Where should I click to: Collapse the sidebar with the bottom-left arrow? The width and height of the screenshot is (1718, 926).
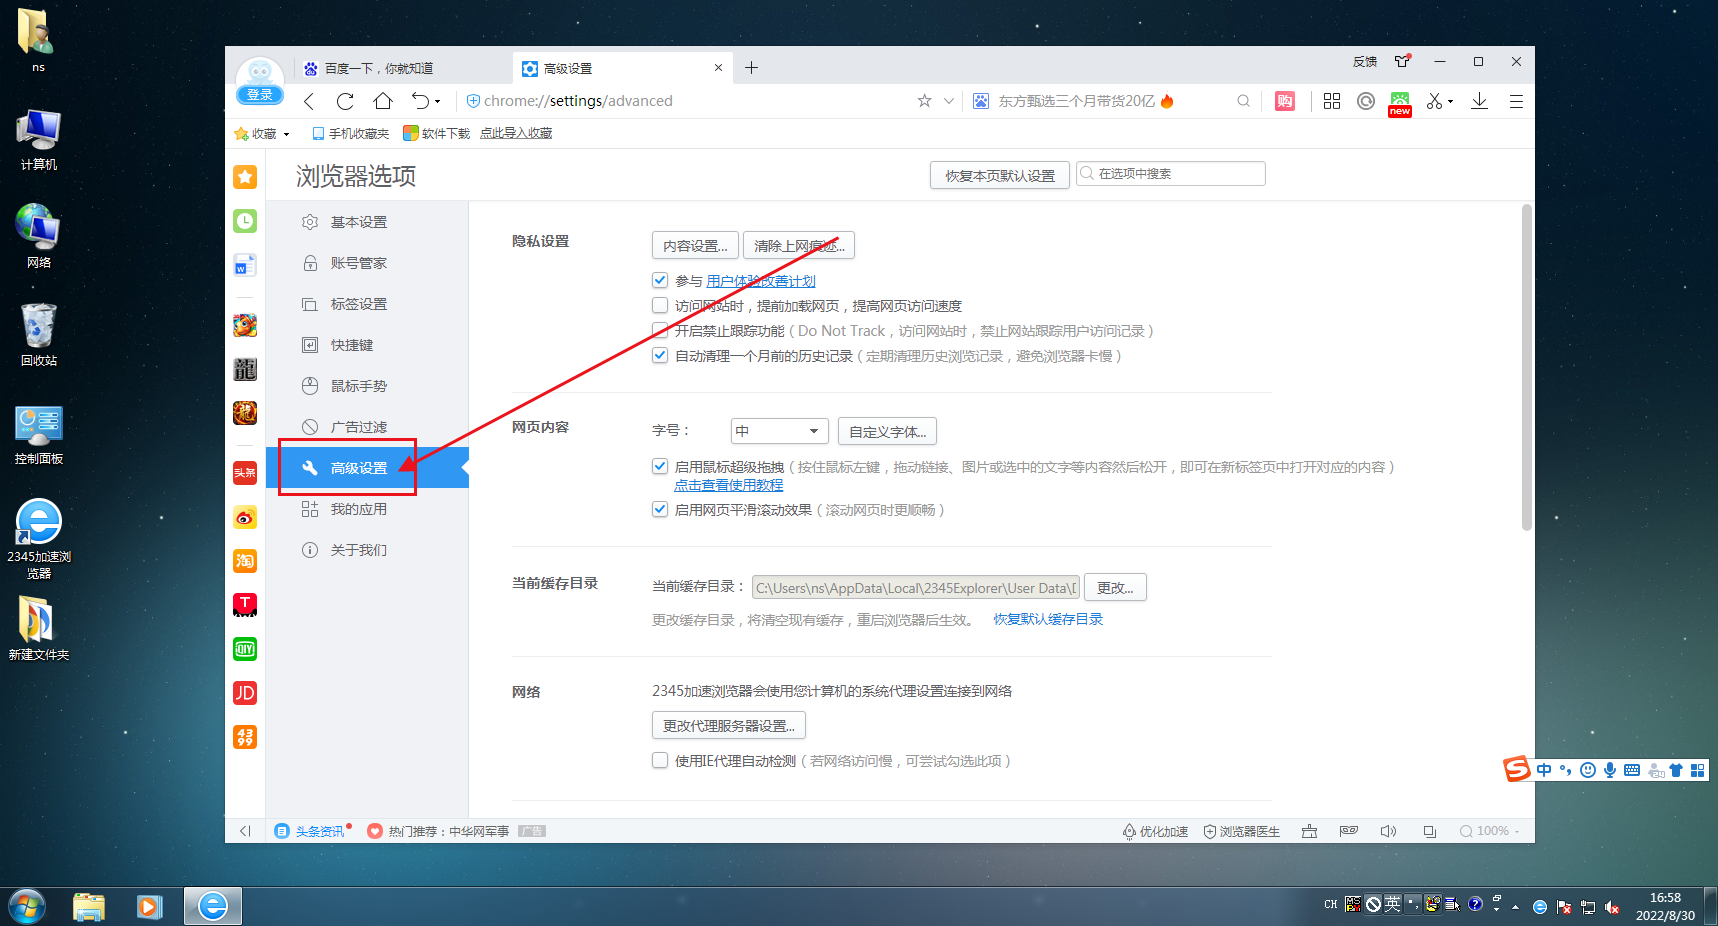245,831
